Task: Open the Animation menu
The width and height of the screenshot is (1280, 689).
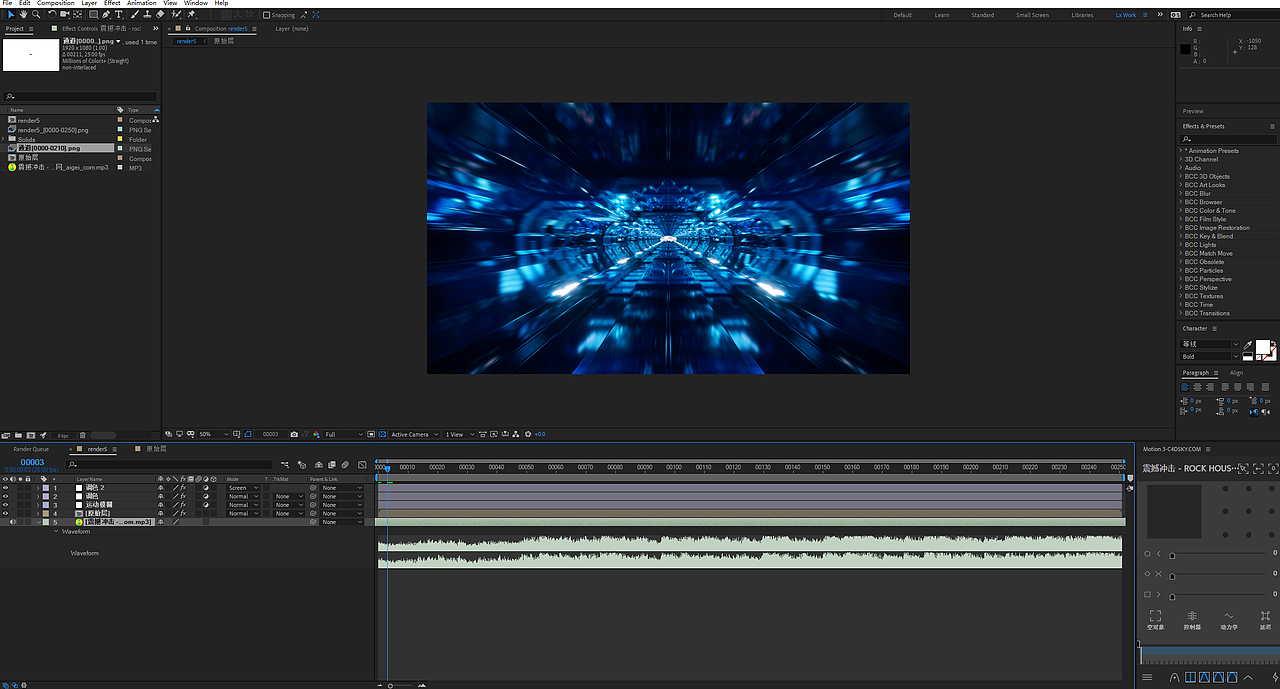Action: click(141, 3)
